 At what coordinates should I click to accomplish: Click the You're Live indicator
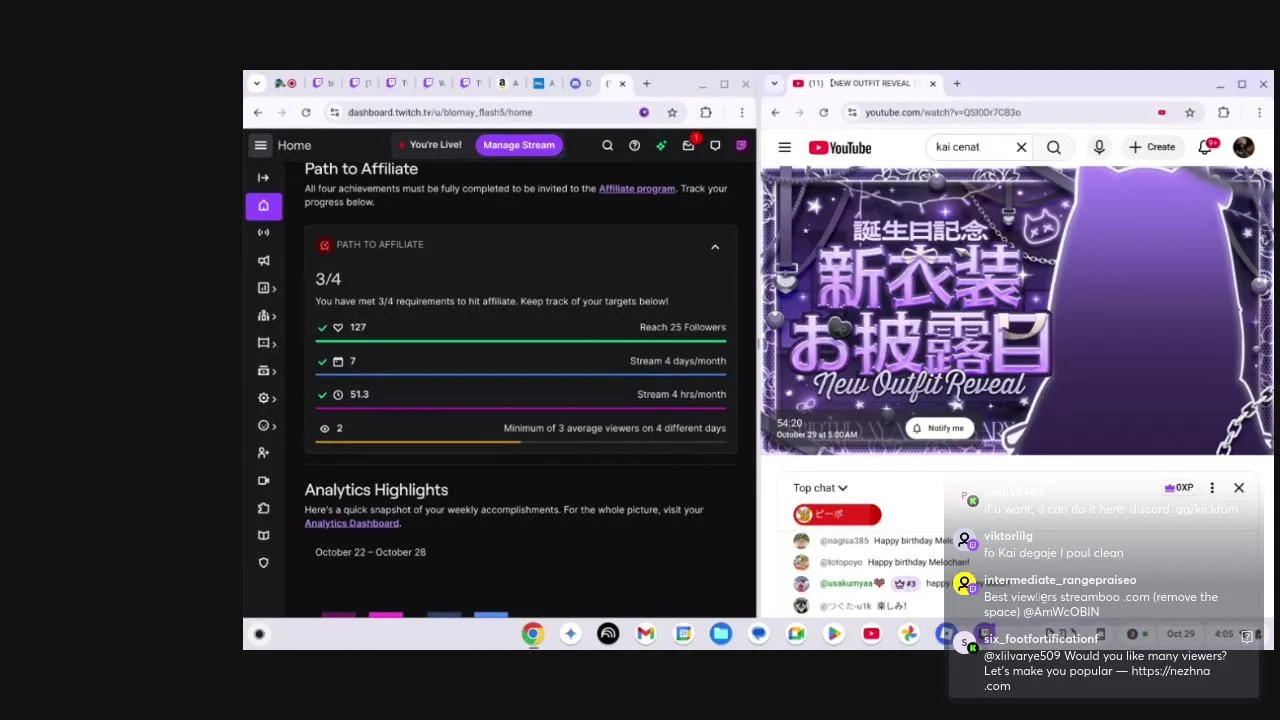[430, 145]
